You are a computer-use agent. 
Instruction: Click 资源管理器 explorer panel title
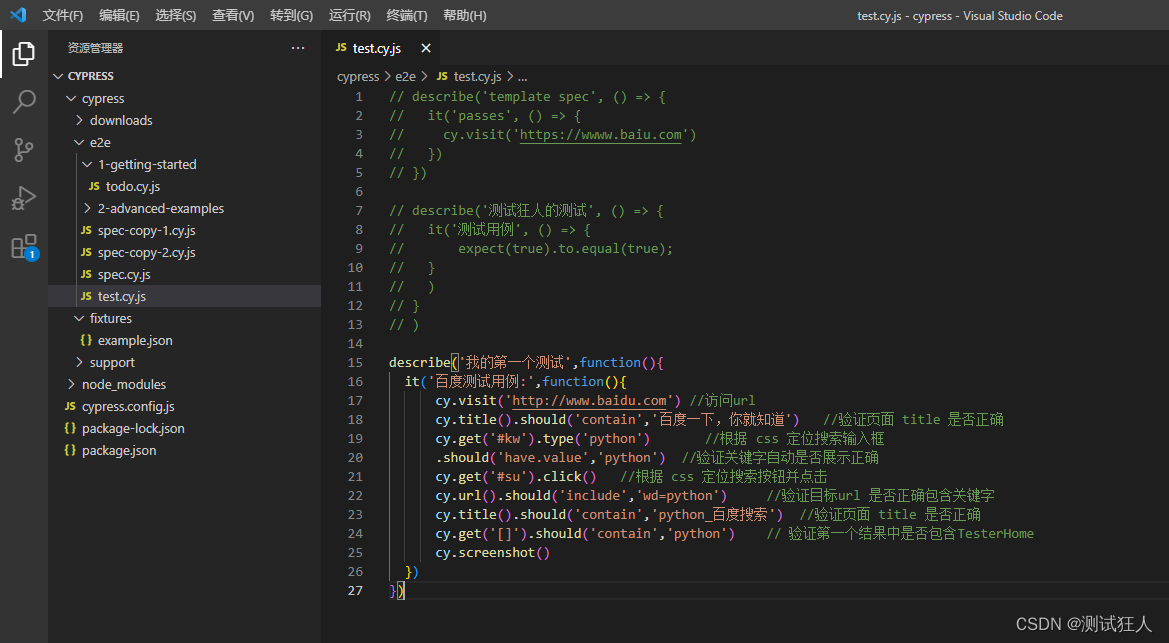pyautogui.click(x=95, y=48)
